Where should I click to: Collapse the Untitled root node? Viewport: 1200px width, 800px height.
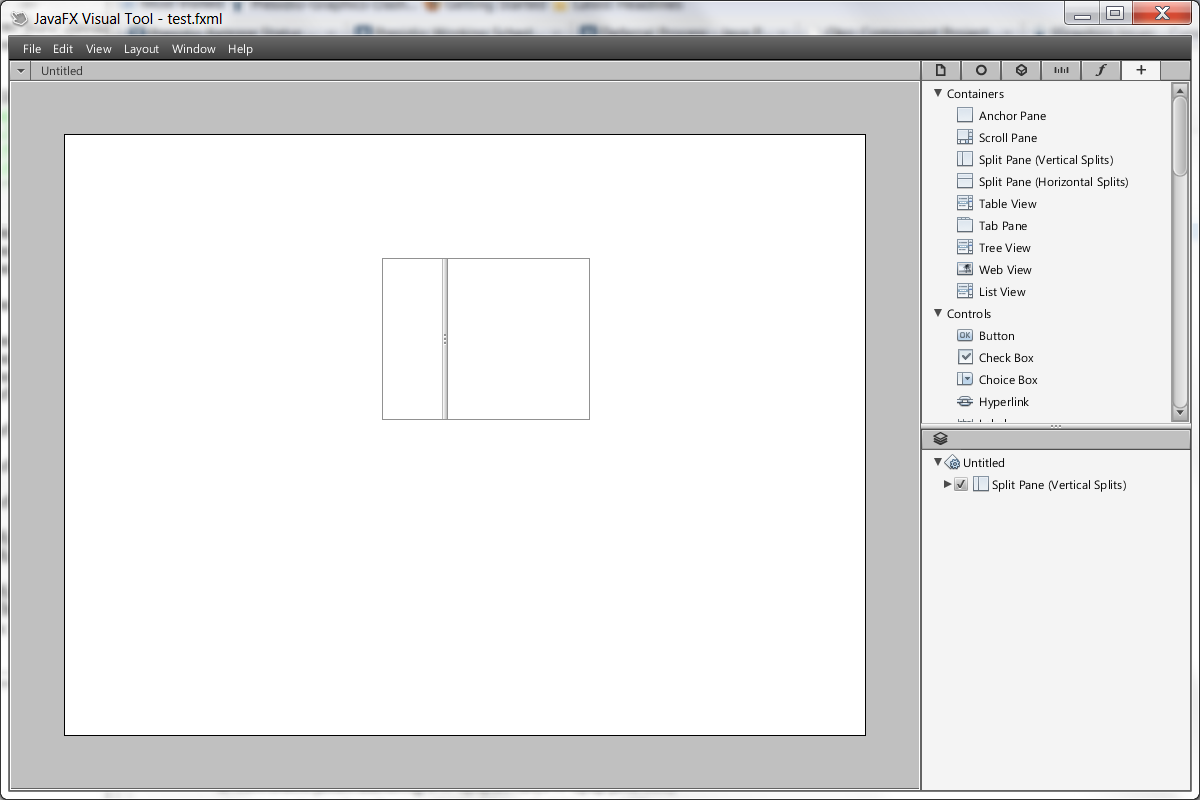point(938,462)
